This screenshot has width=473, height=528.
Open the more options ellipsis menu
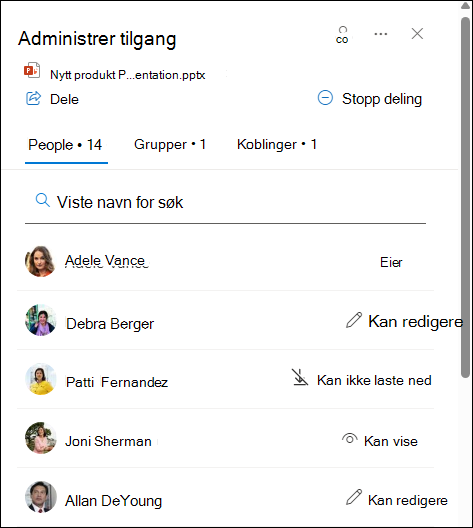[381, 34]
